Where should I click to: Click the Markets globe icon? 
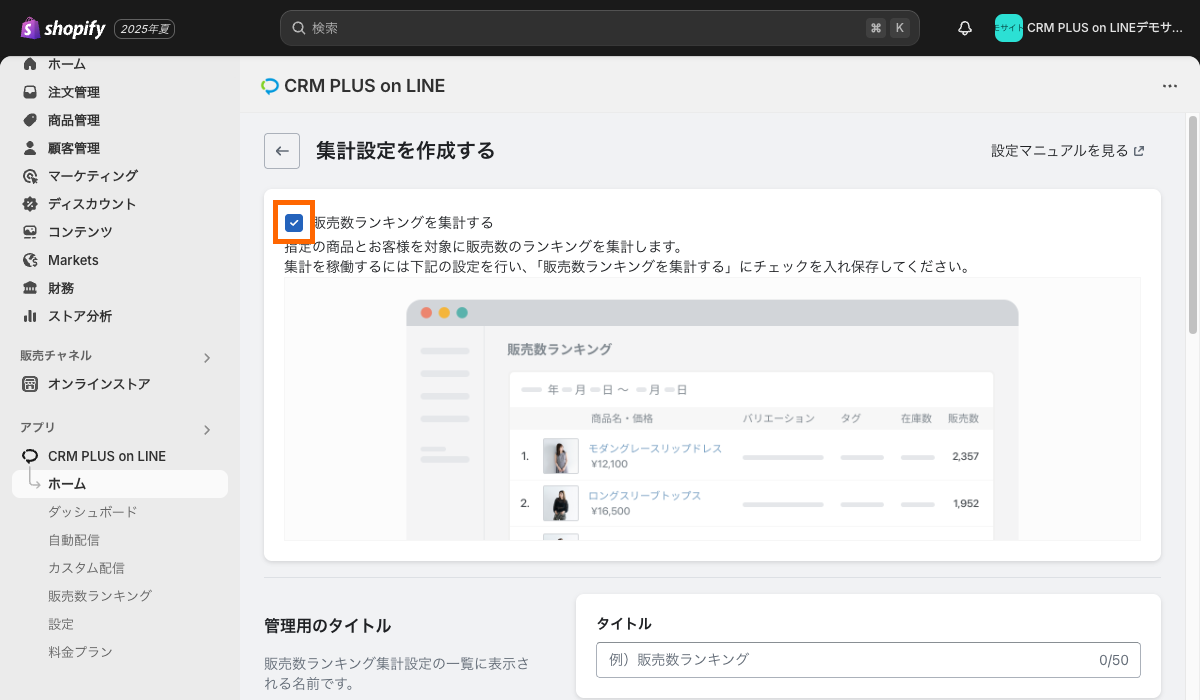click(x=30, y=260)
